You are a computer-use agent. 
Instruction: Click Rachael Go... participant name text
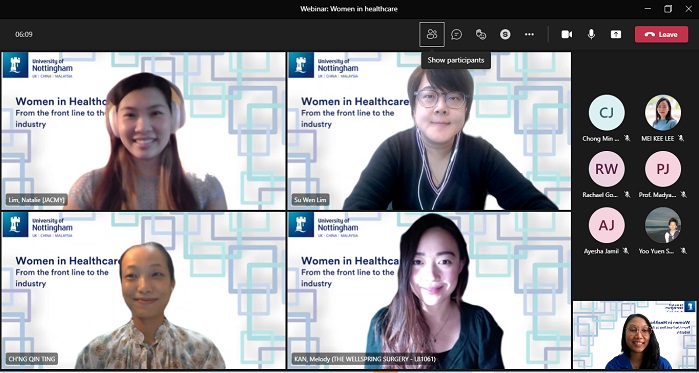point(600,195)
